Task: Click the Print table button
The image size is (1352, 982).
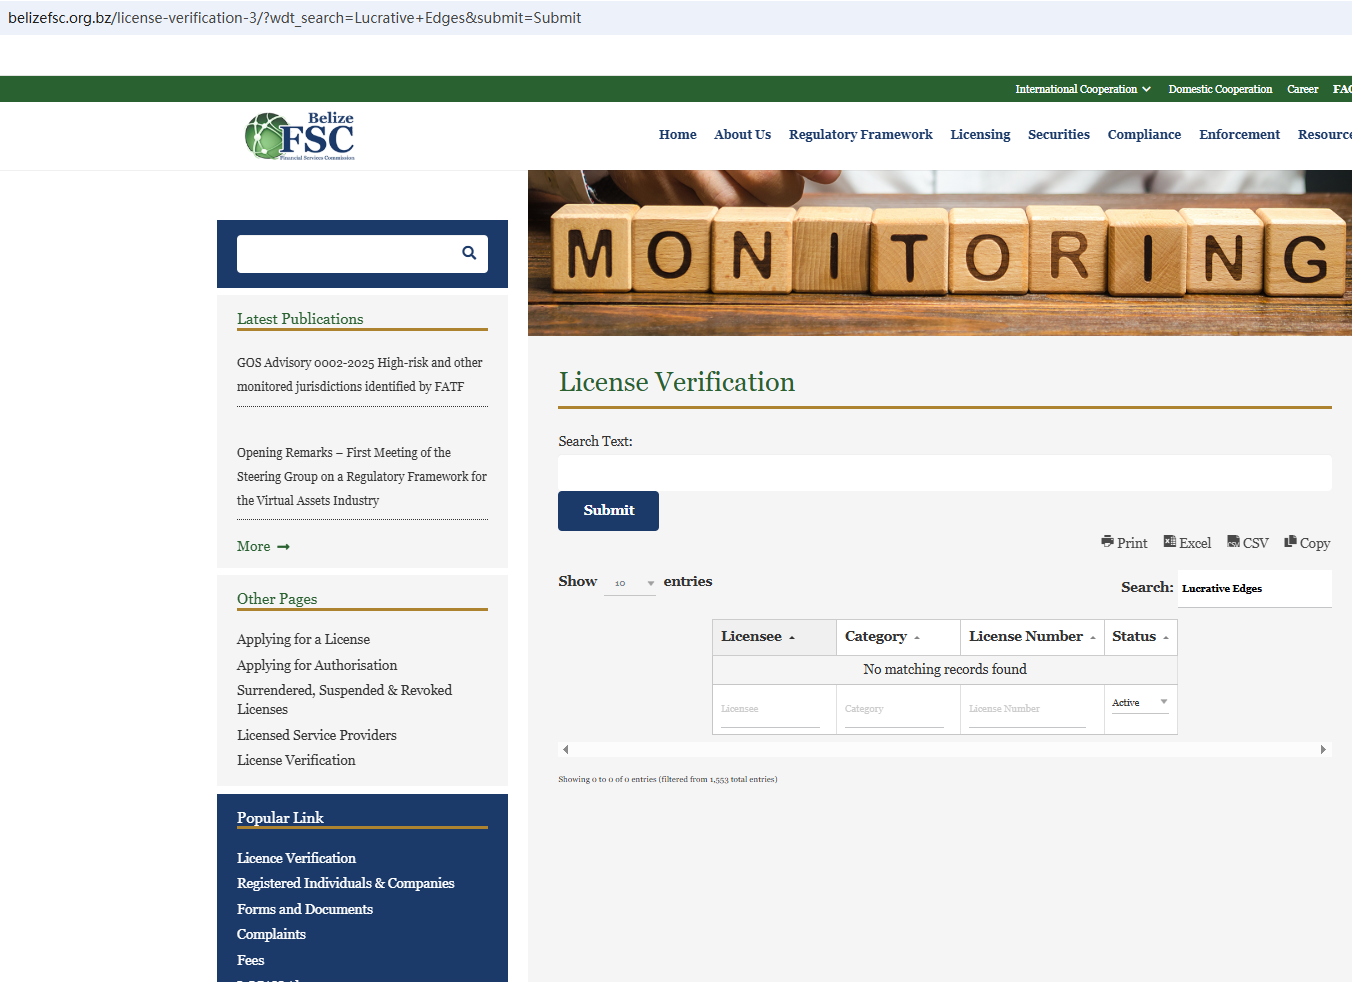Action: point(1124,543)
